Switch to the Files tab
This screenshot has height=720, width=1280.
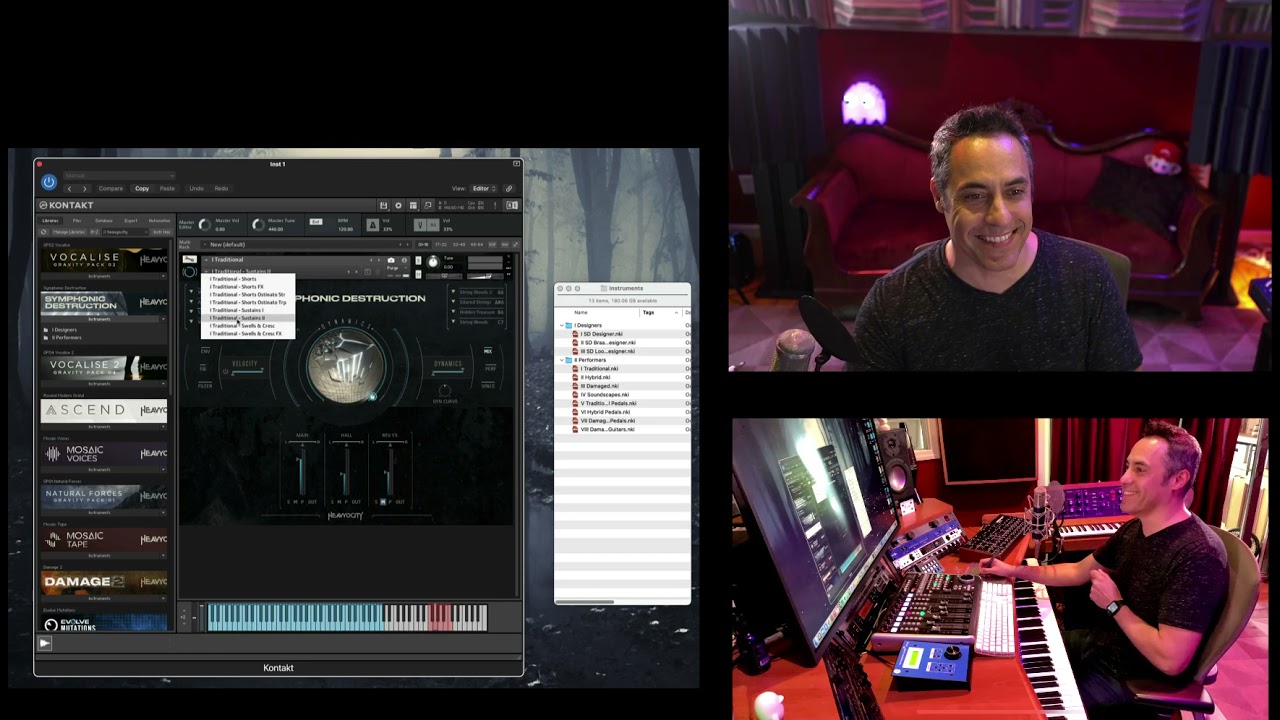pos(77,221)
